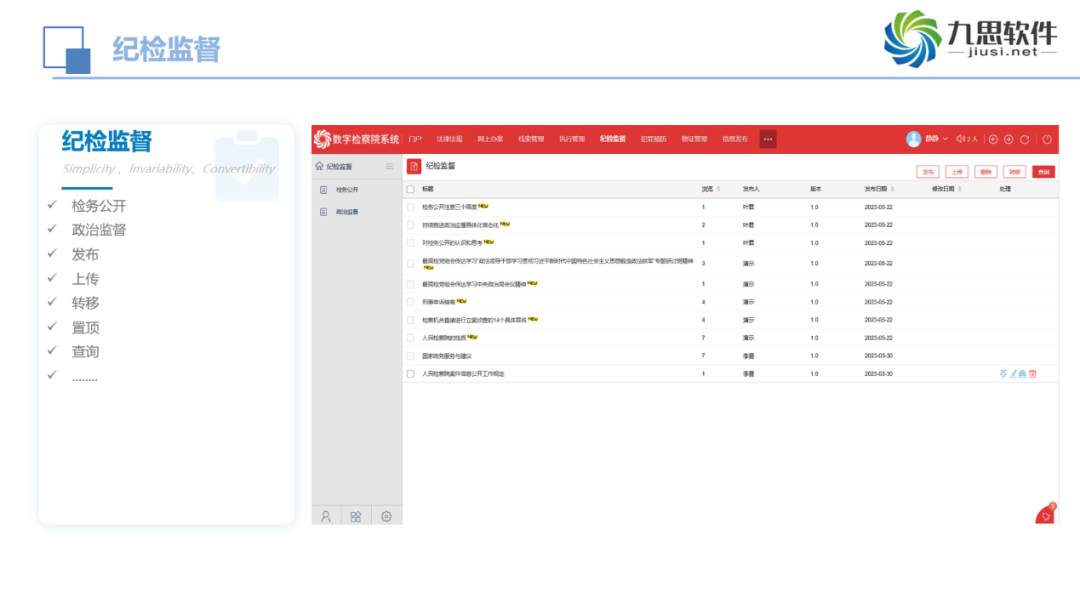Click the refresh icon in top bar
Viewport: 1080px width, 603px height.
(1024, 139)
